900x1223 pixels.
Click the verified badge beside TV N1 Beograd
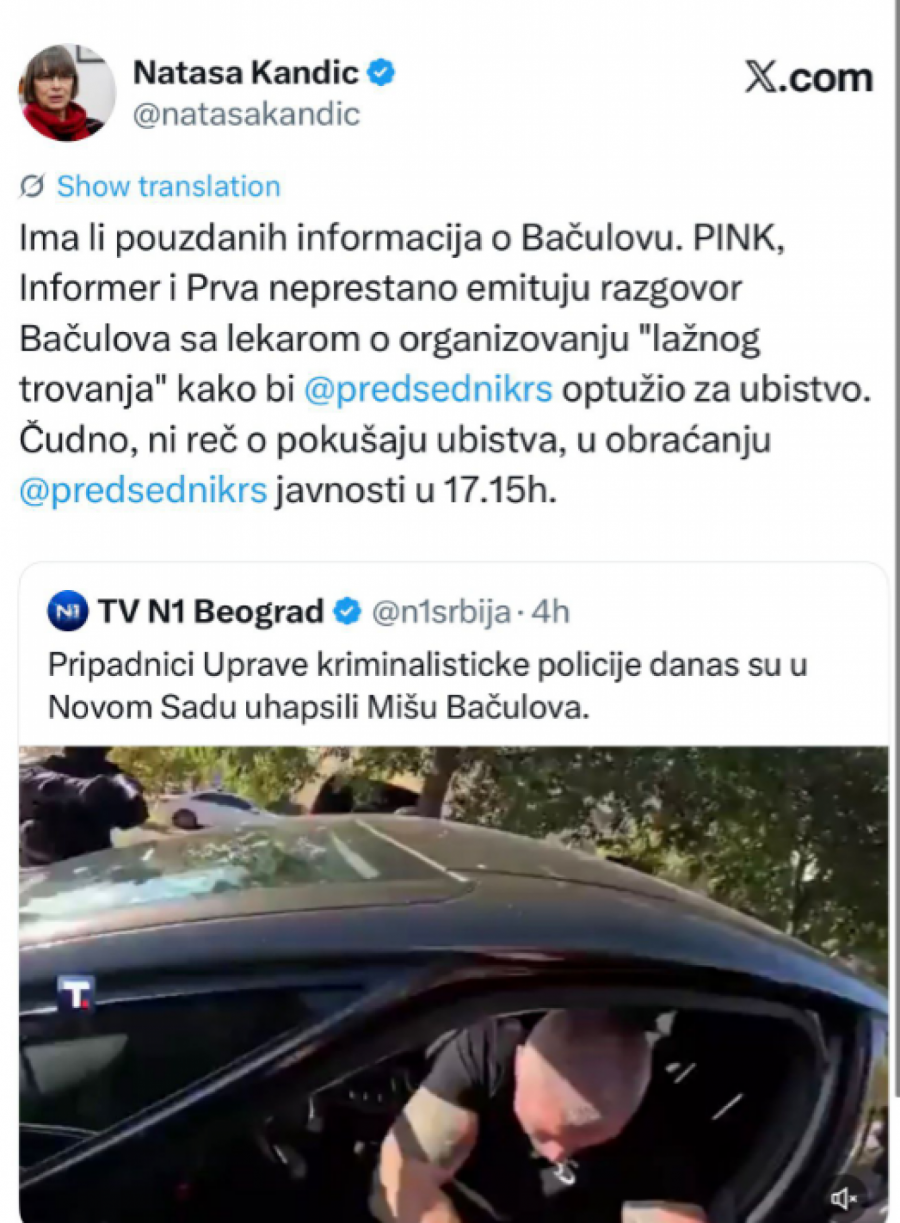pyautogui.click(x=347, y=611)
